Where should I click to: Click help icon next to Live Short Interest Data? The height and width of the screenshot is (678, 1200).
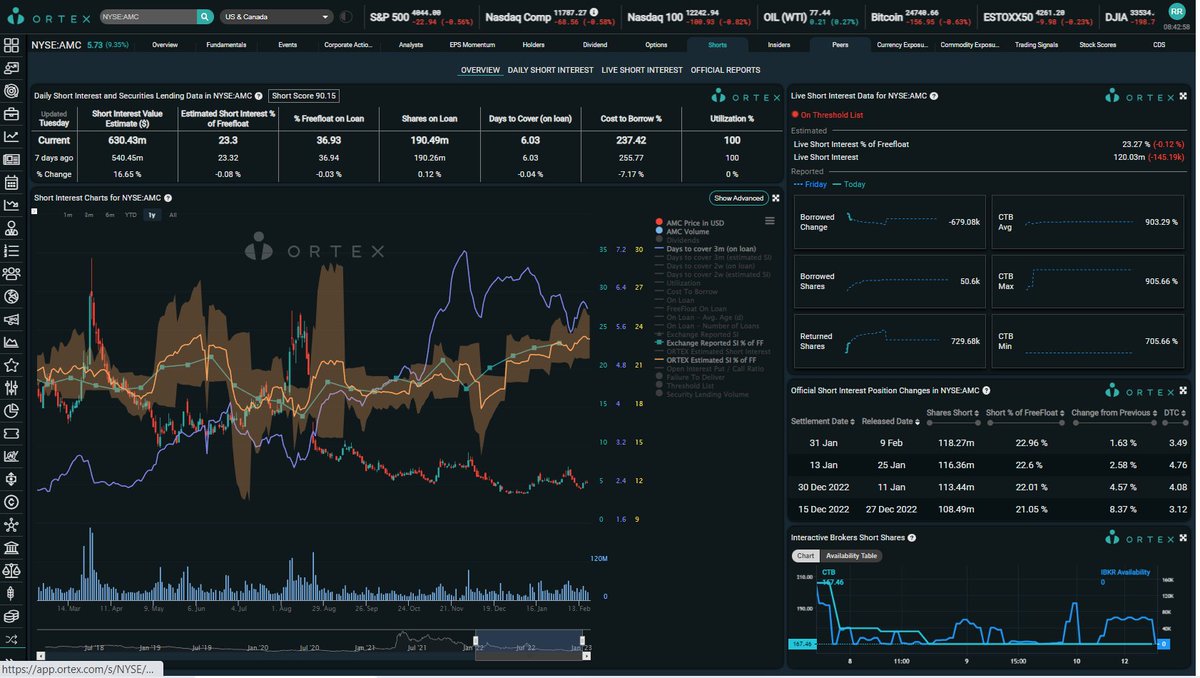click(934, 96)
